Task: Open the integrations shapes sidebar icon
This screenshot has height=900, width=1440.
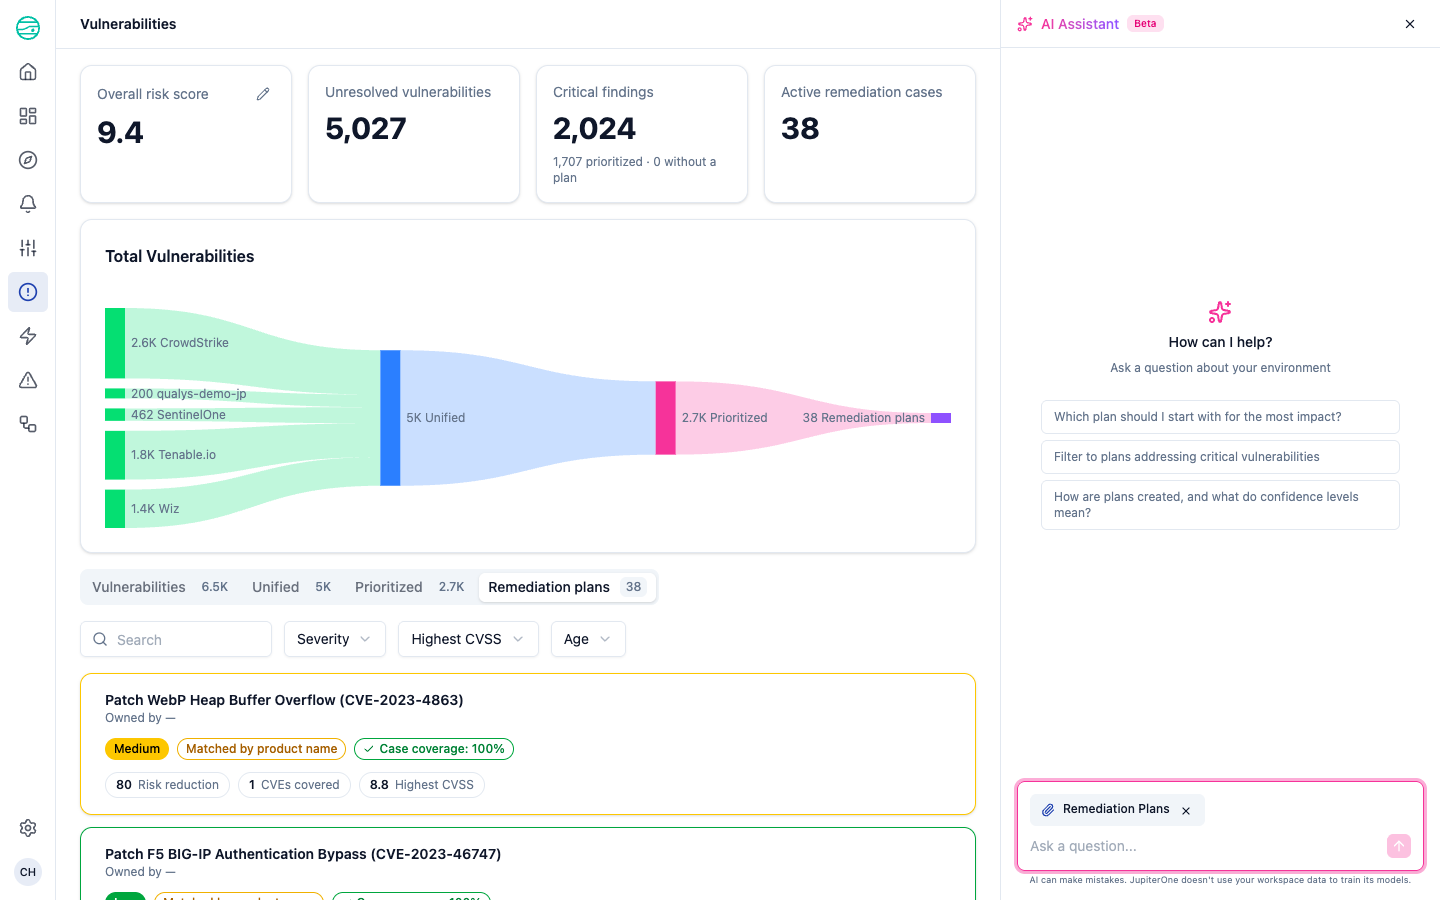Action: click(x=28, y=424)
